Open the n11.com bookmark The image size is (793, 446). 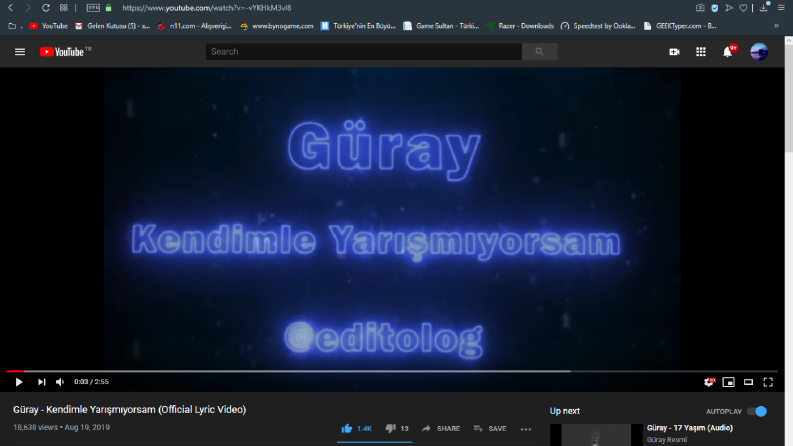(x=194, y=26)
